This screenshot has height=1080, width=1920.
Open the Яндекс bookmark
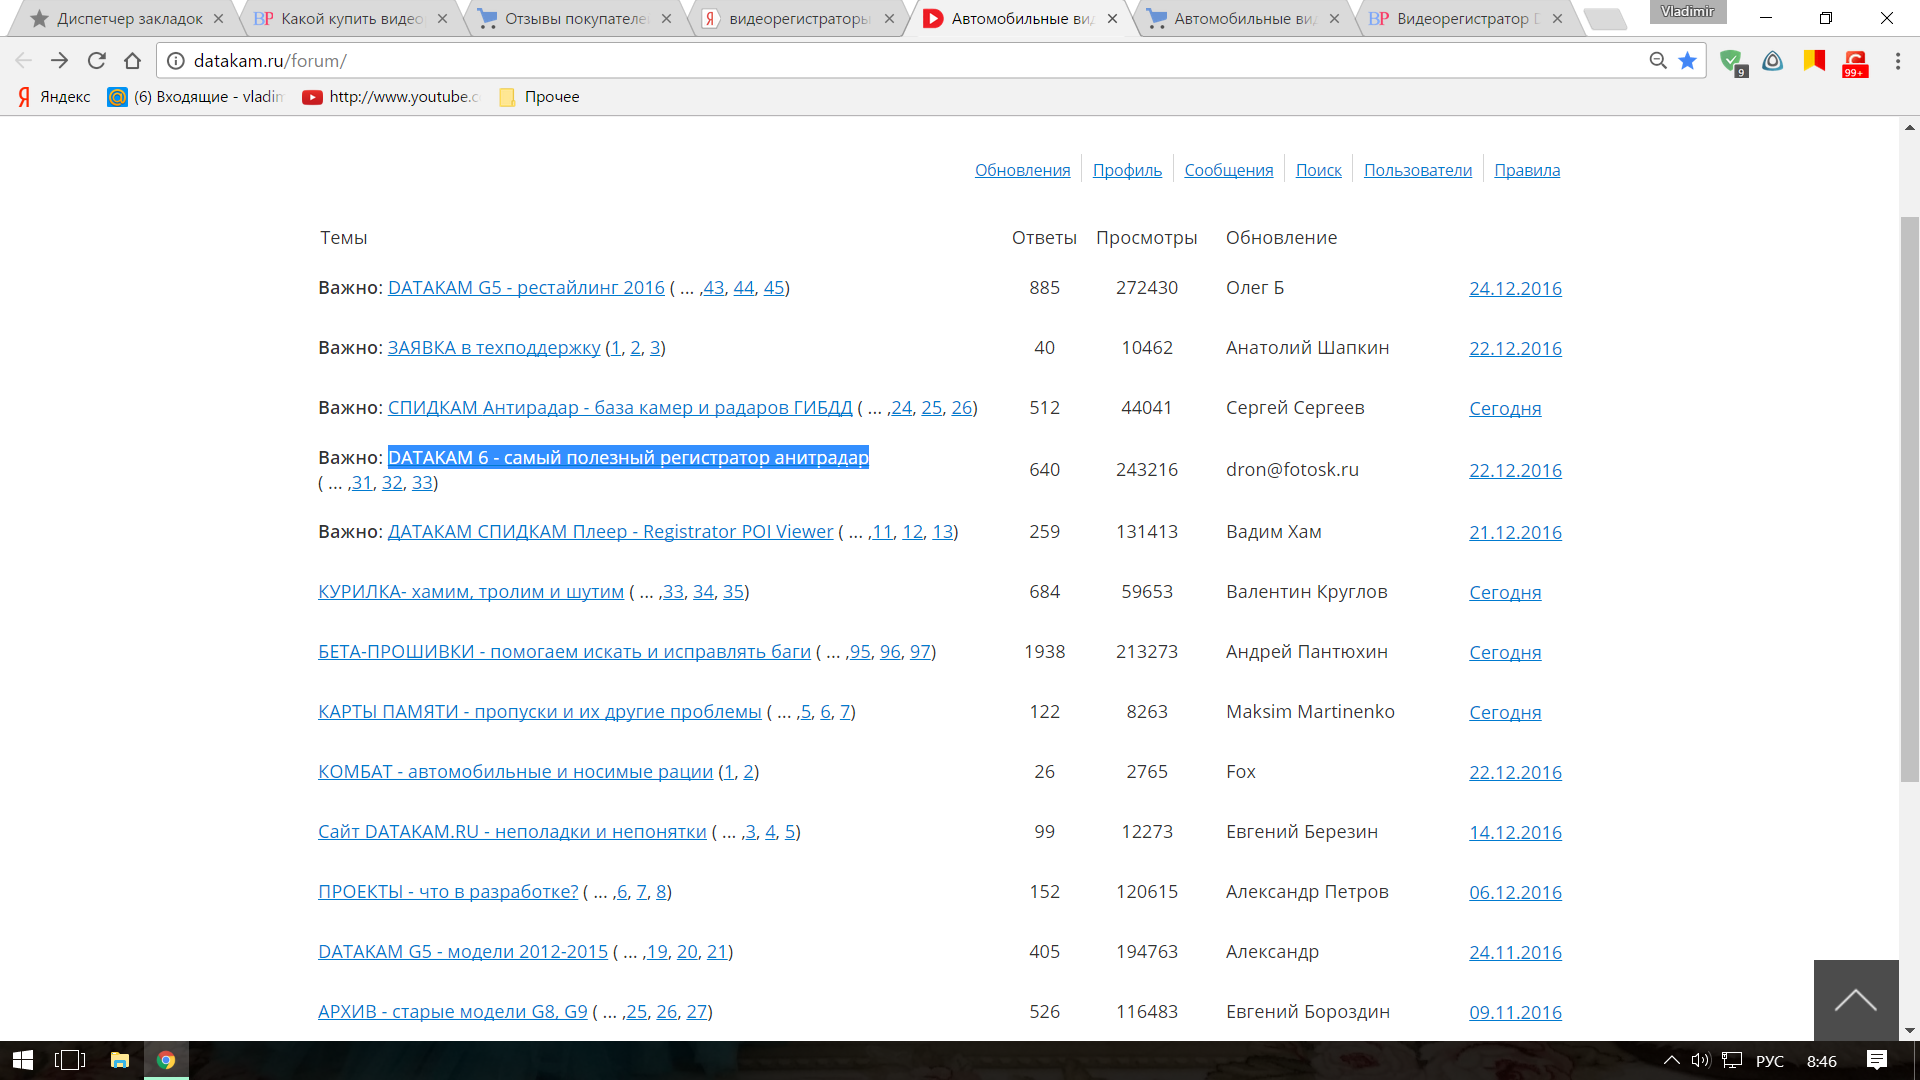pyautogui.click(x=54, y=97)
